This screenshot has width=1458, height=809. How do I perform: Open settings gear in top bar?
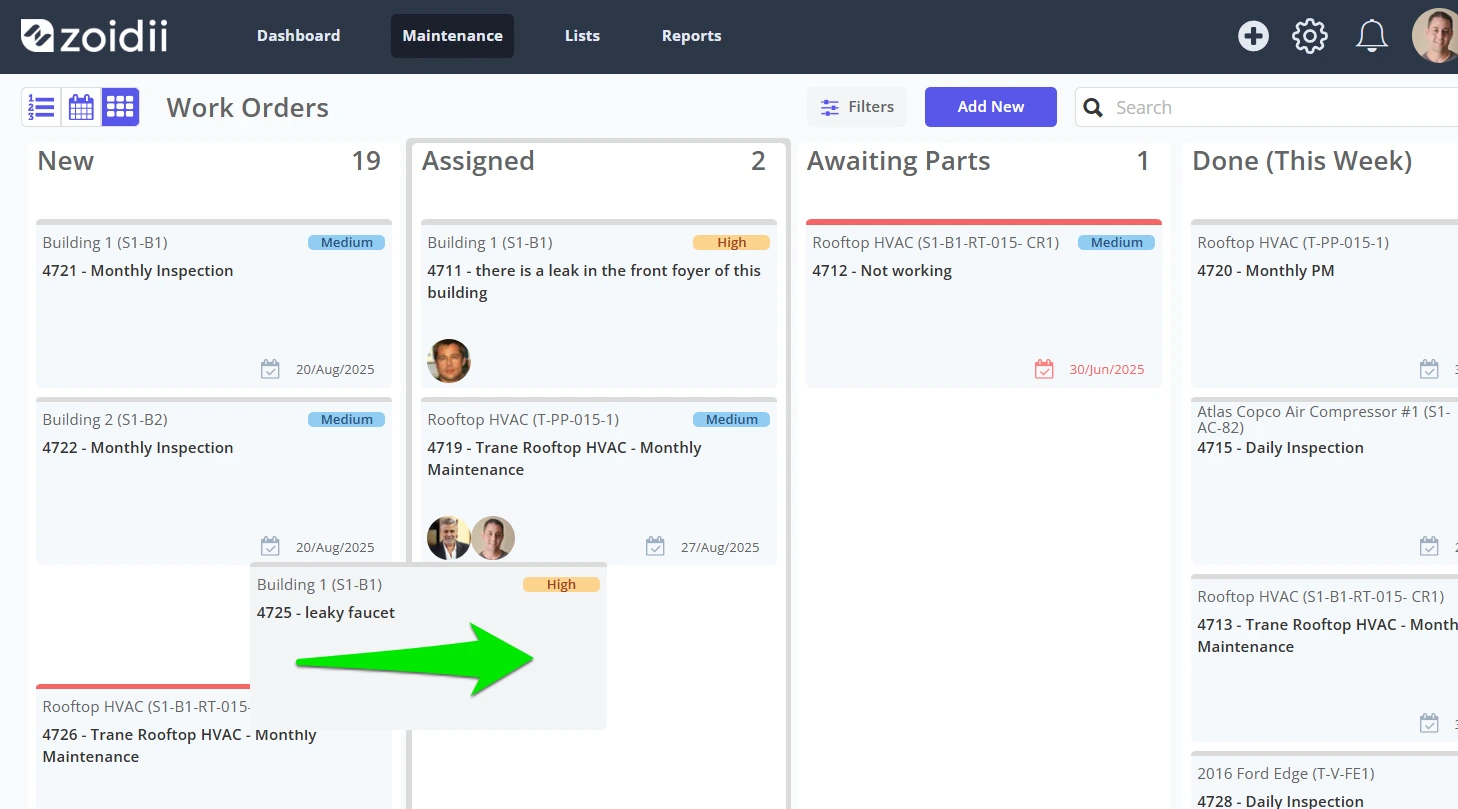[1310, 36]
